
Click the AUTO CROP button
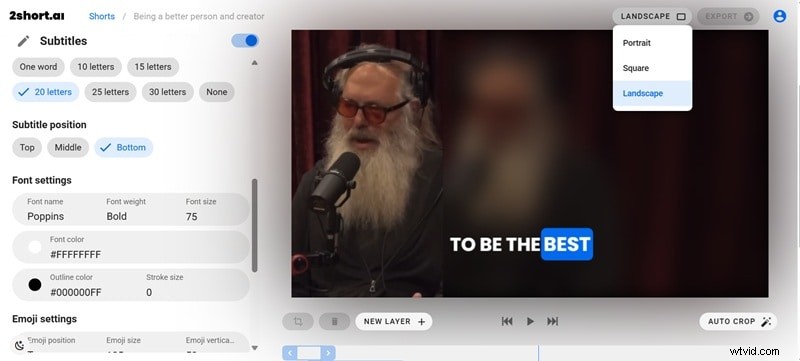738,321
